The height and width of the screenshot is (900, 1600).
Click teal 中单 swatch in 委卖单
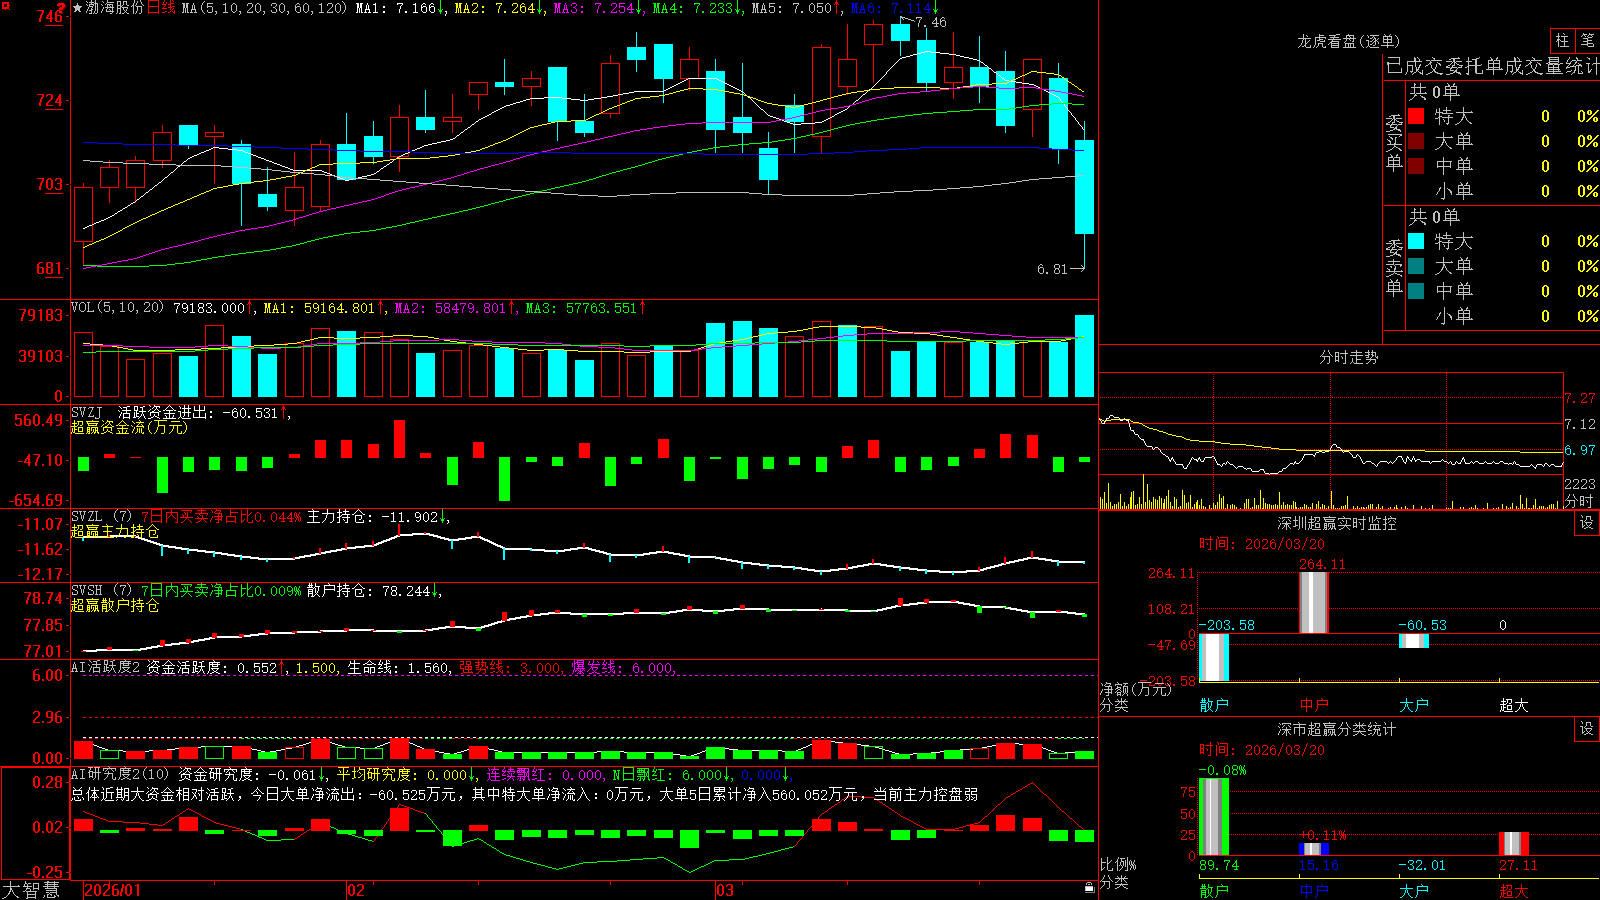click(x=1416, y=291)
